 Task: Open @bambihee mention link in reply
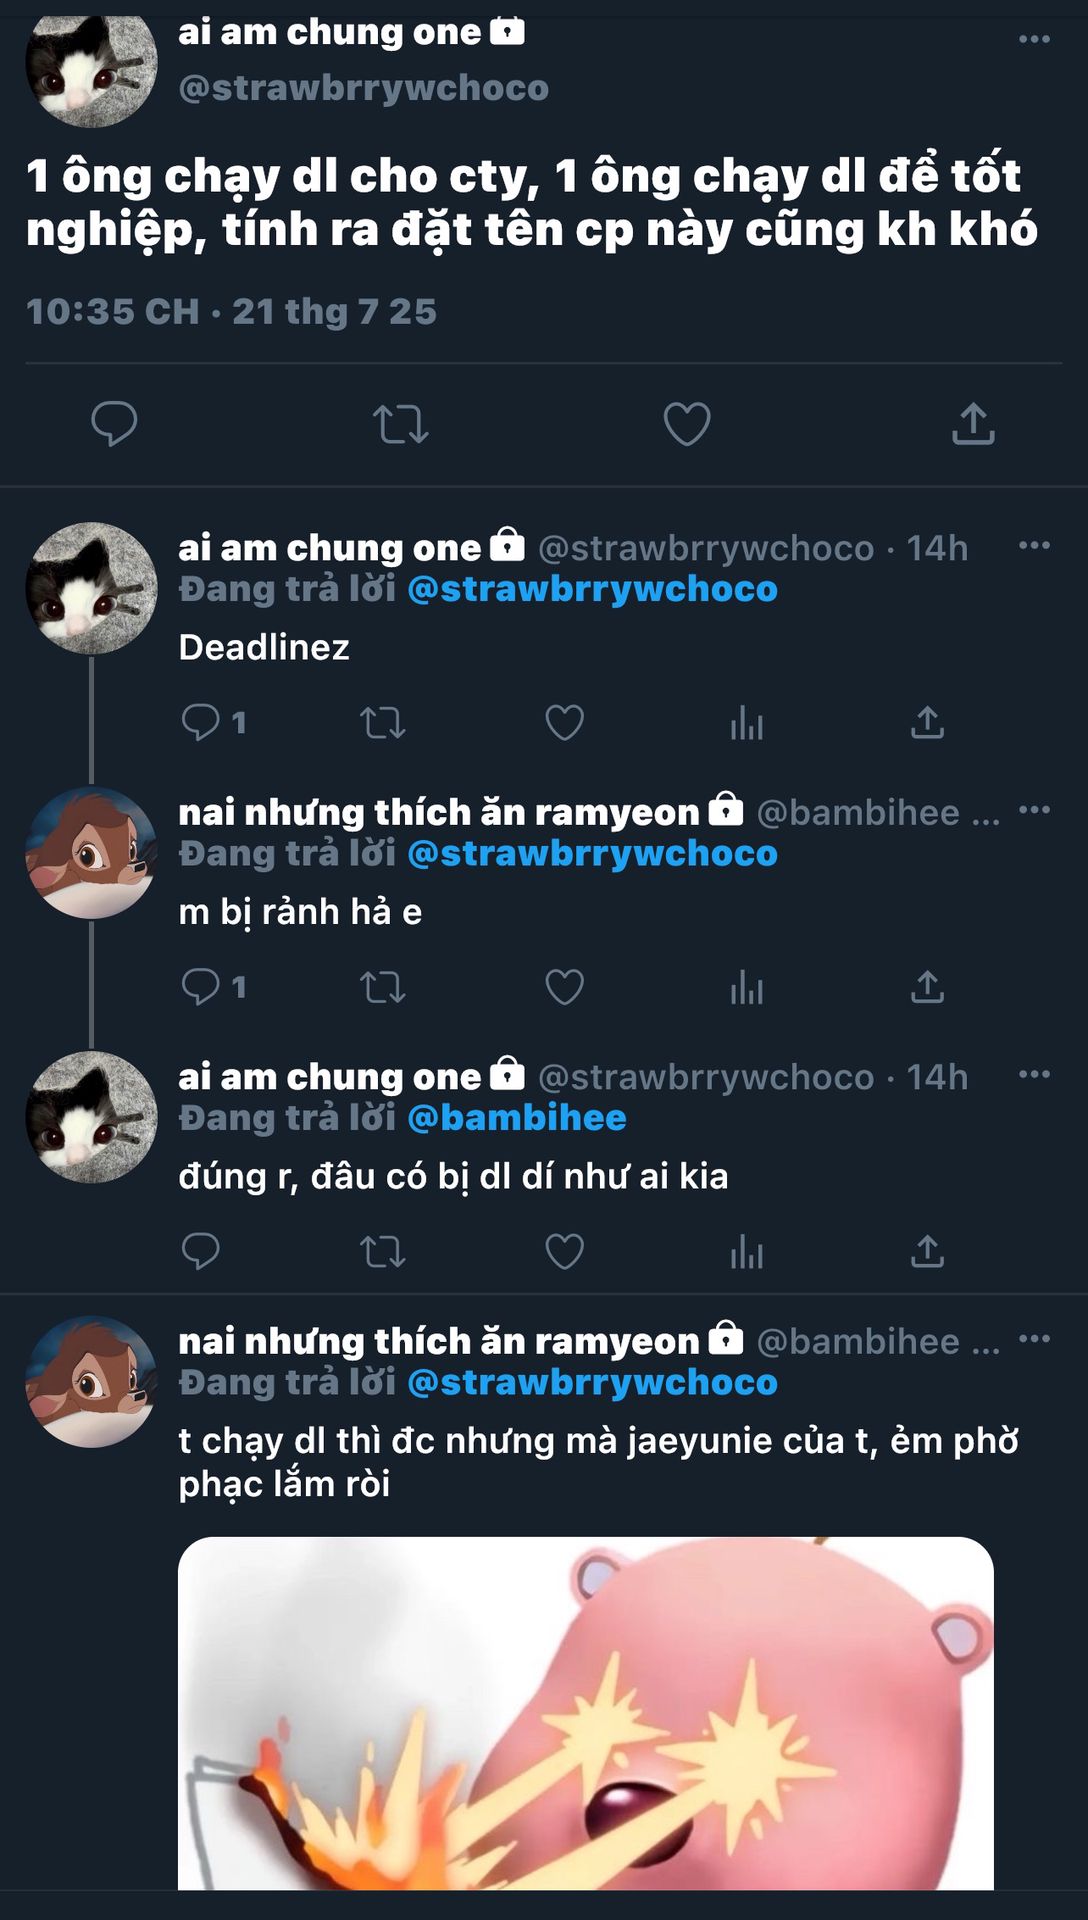point(517,1118)
